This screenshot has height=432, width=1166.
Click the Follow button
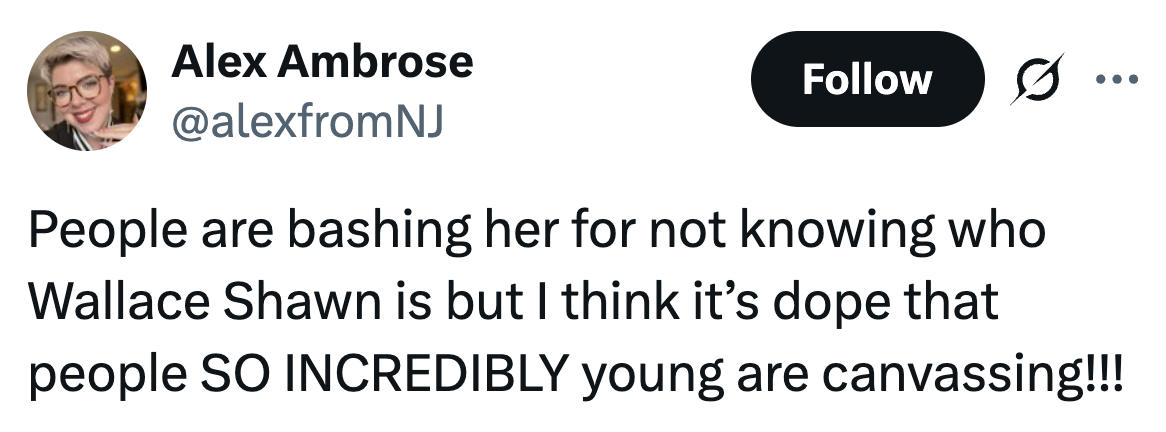click(866, 79)
